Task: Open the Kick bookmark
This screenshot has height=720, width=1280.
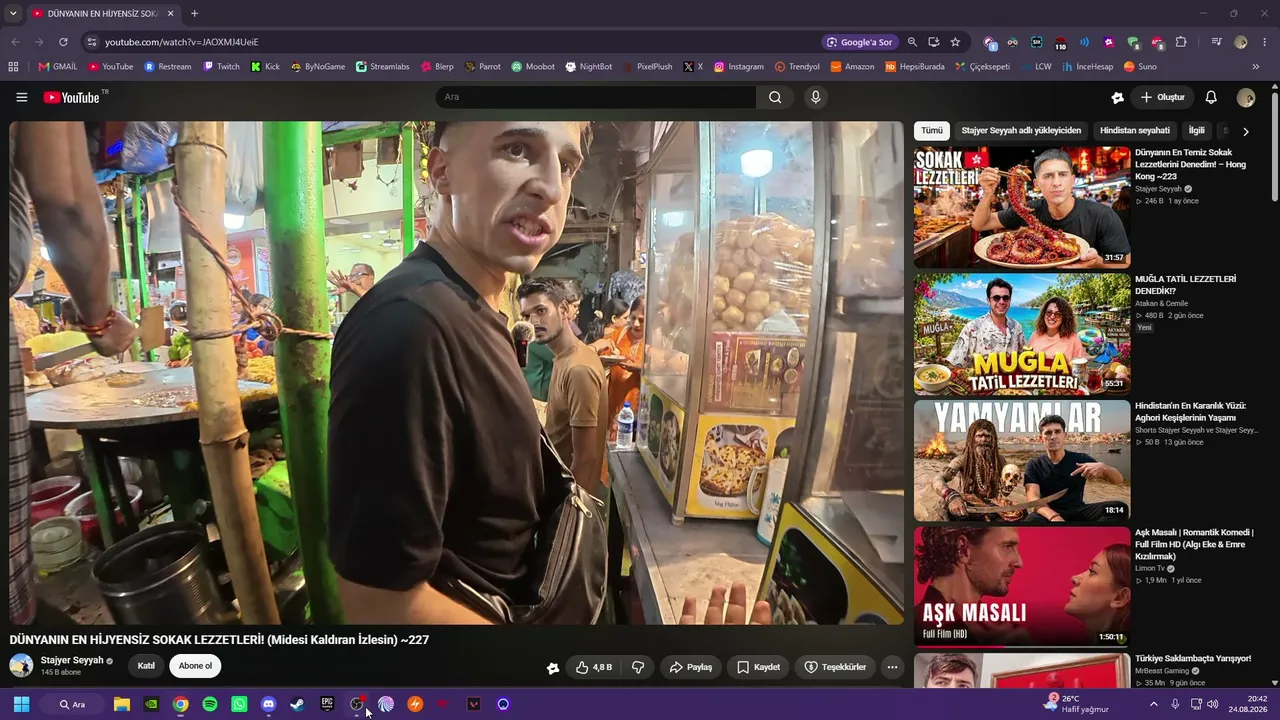Action: 265,67
